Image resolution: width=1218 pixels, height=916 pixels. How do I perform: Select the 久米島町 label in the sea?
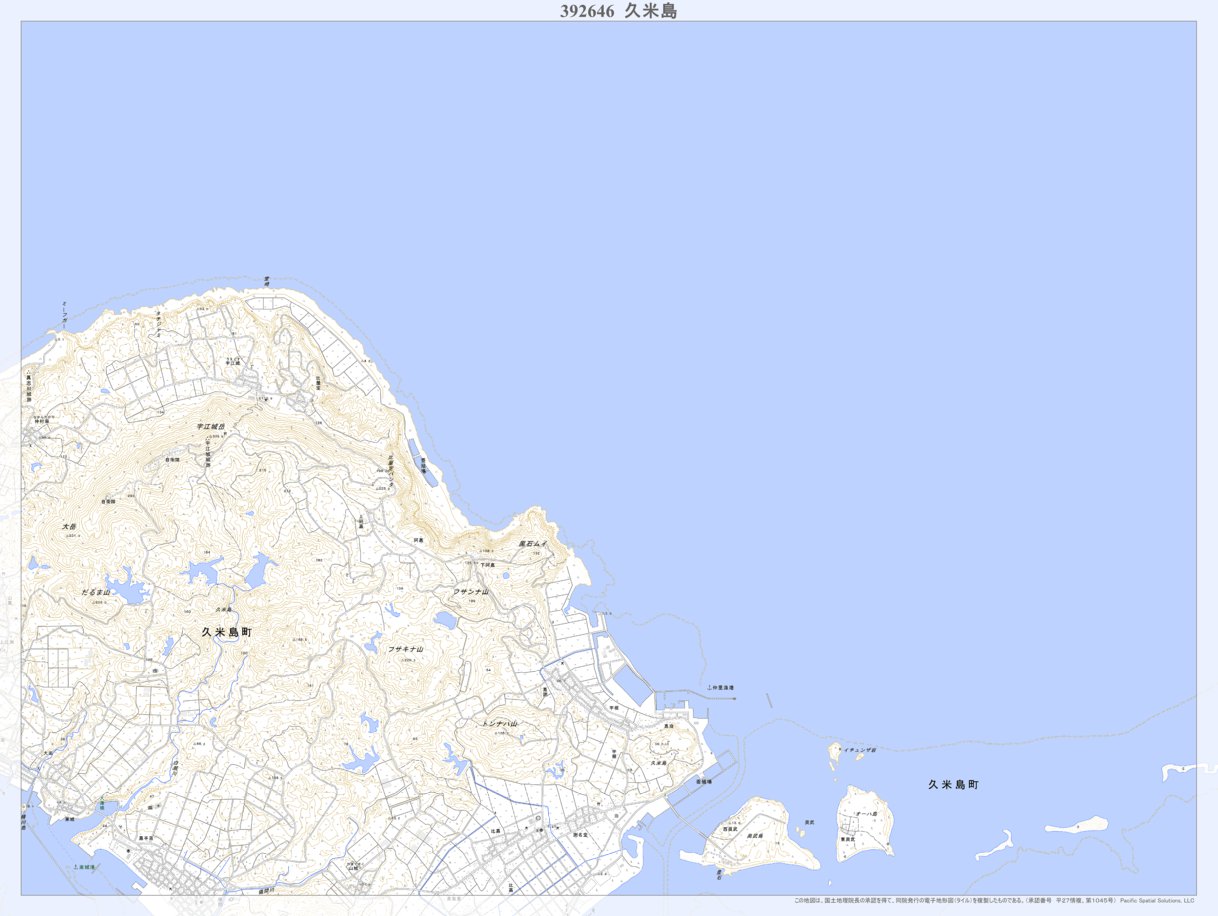[952, 785]
